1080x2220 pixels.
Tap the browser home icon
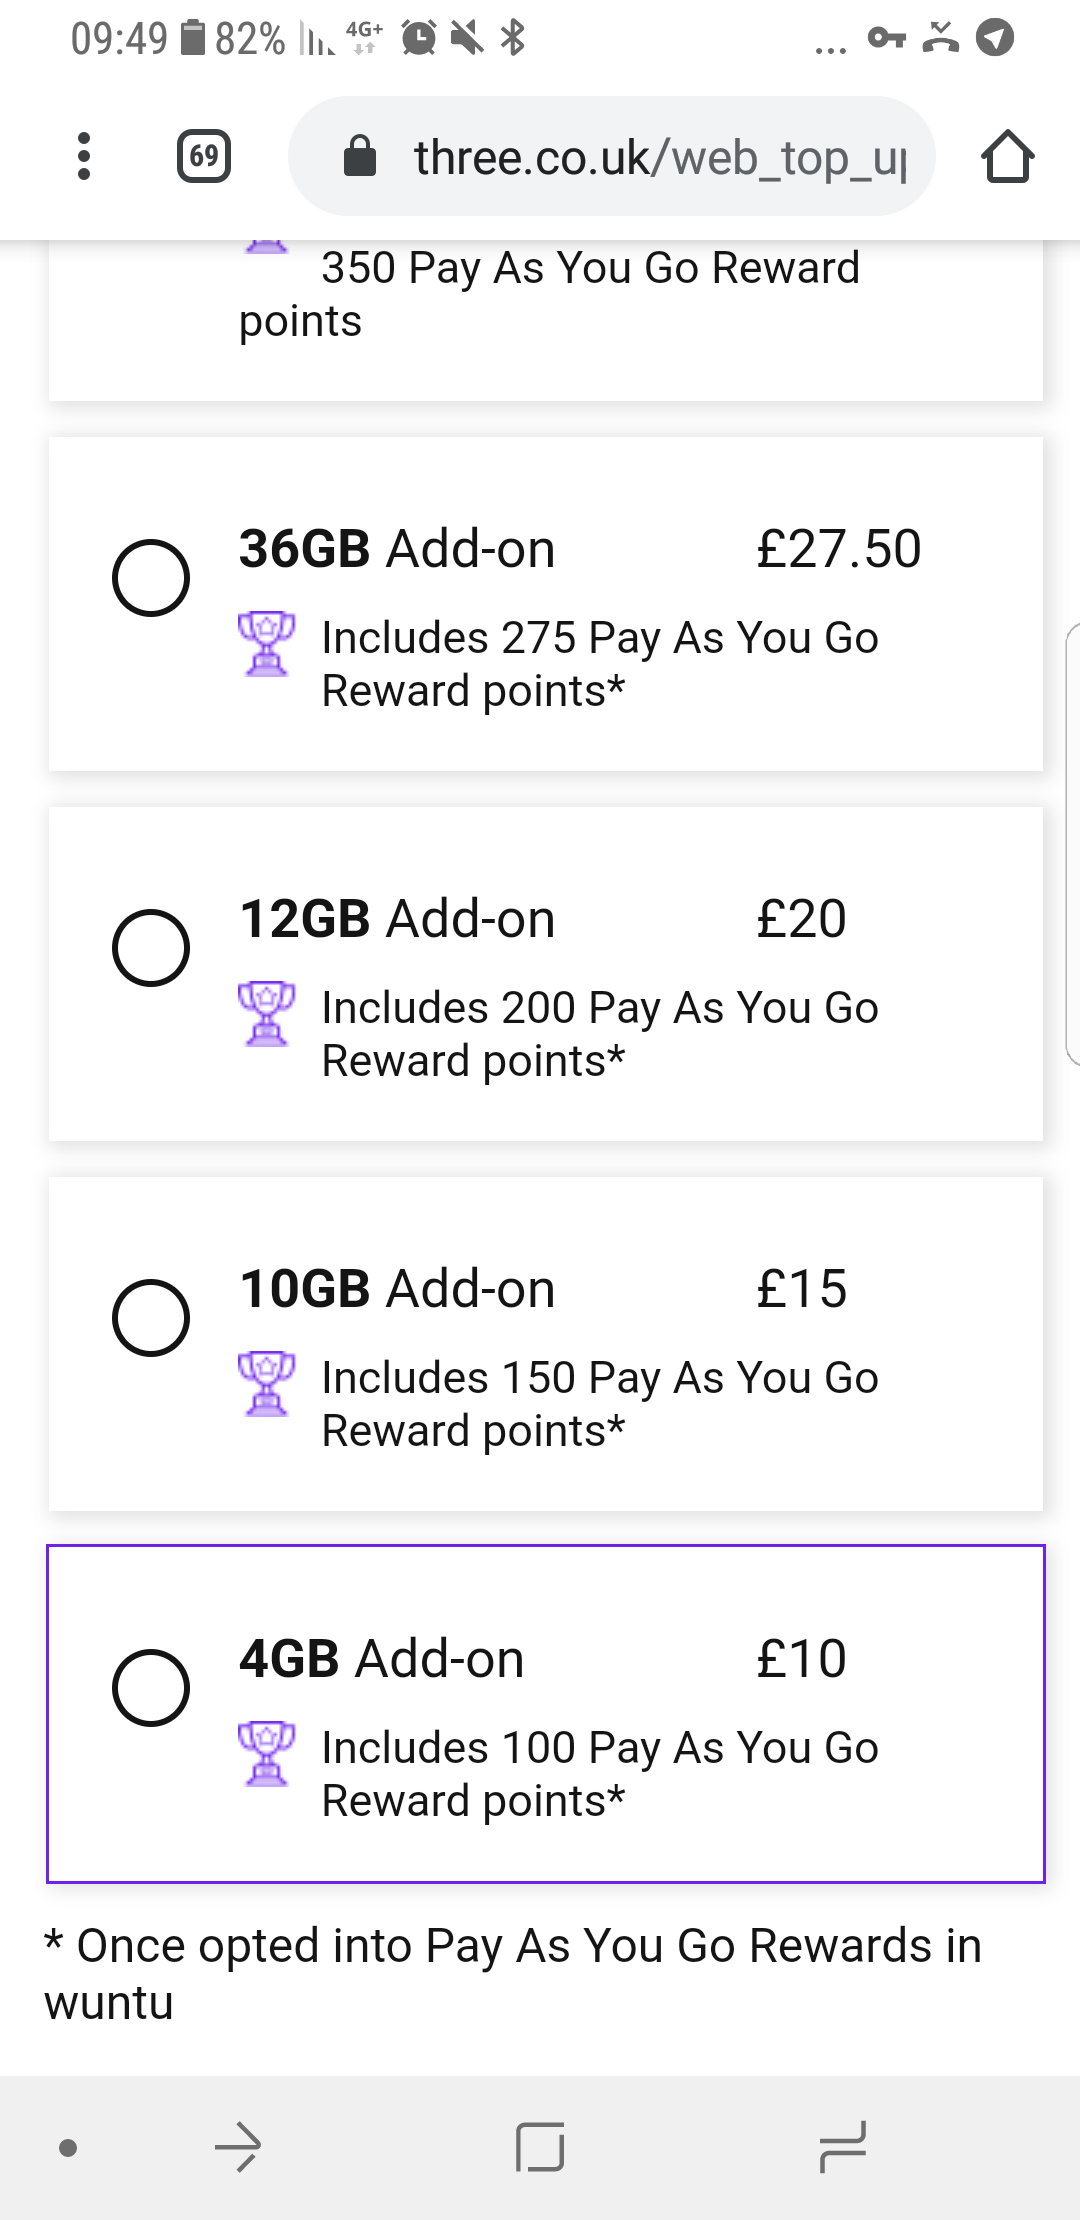click(1007, 157)
